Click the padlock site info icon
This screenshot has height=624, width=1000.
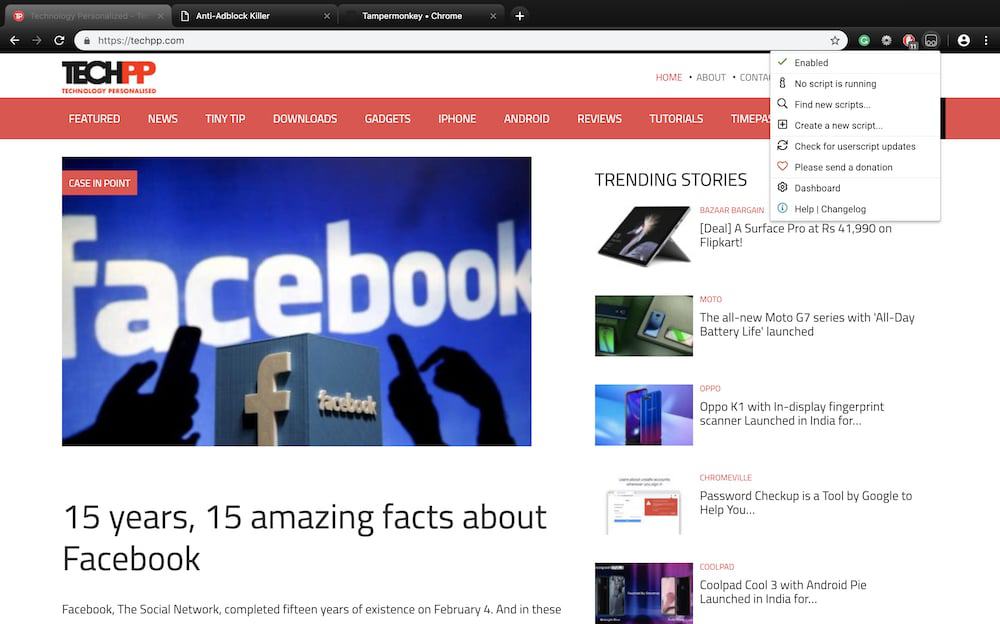(x=87, y=40)
